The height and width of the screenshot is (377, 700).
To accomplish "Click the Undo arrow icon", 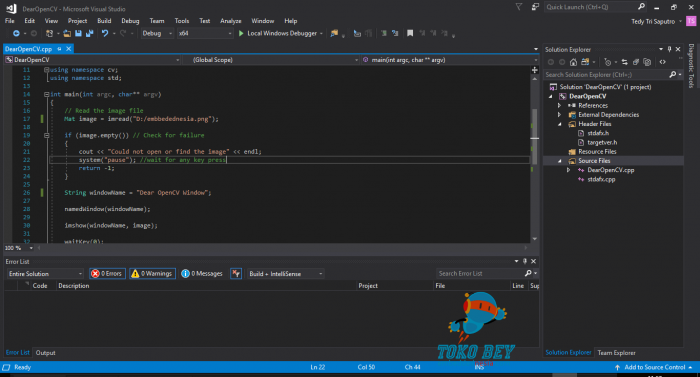I will pos(105,34).
